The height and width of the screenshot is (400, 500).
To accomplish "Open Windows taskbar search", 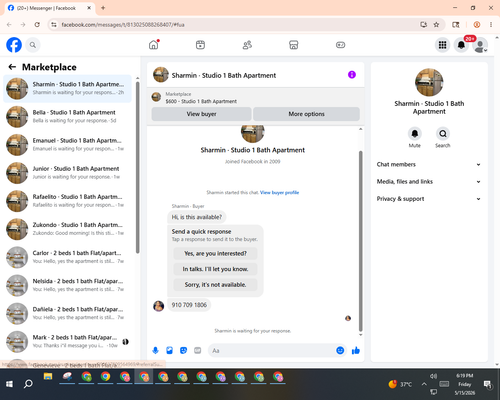I will tap(28, 384).
